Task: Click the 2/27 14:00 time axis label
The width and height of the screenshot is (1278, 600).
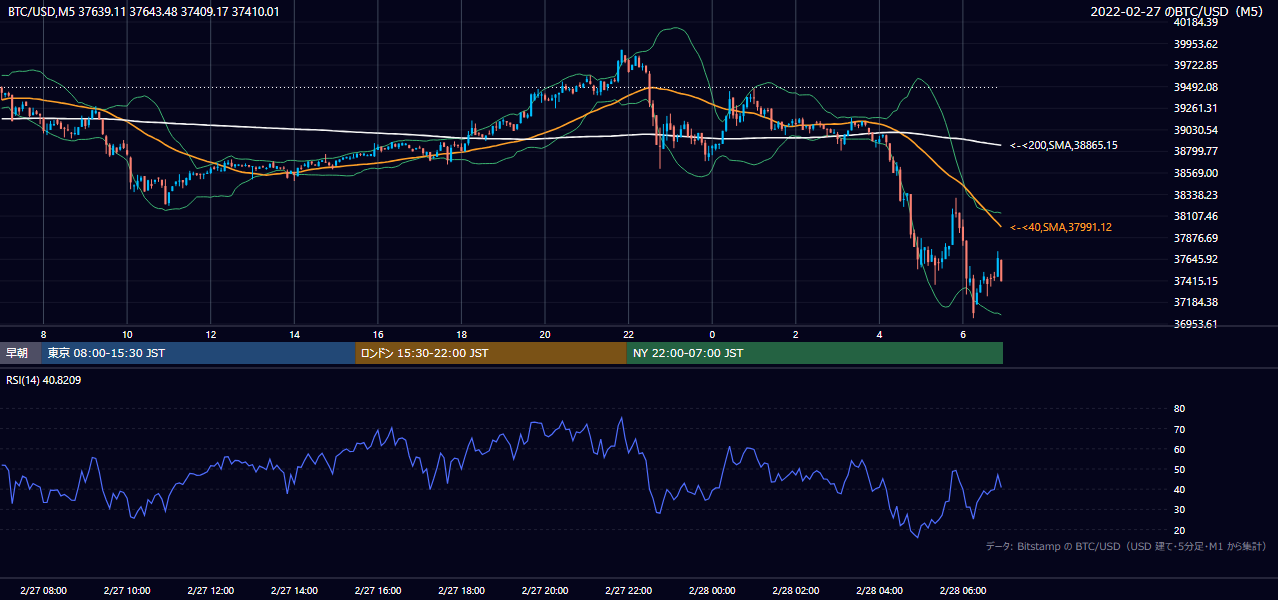Action: [294, 590]
